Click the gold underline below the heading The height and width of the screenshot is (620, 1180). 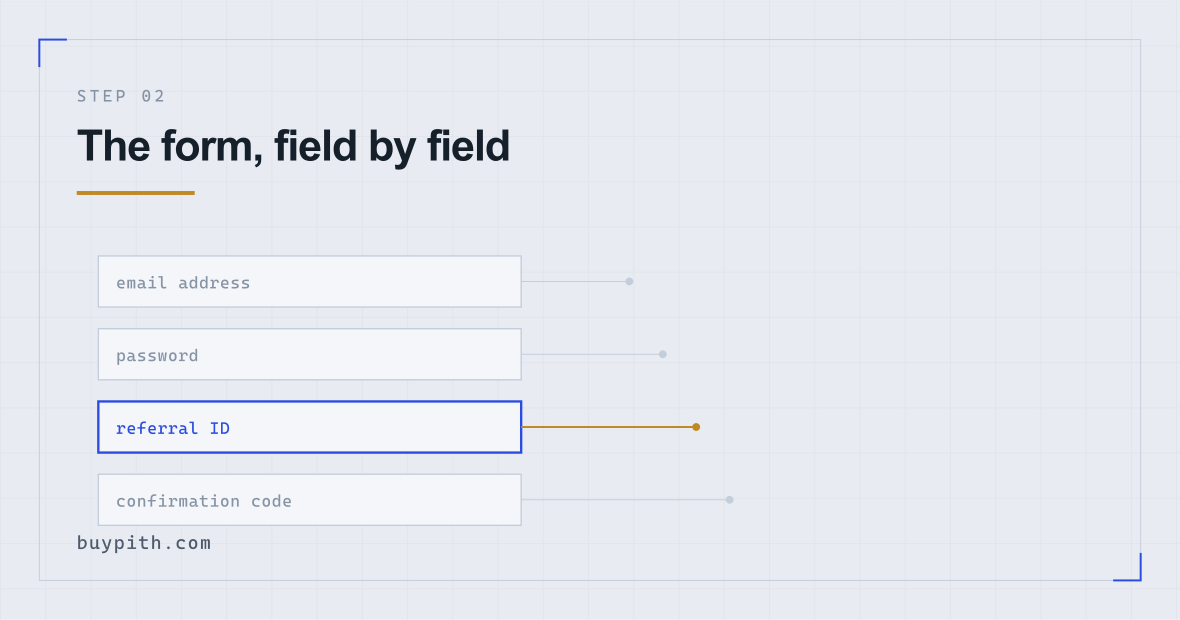pos(135,193)
